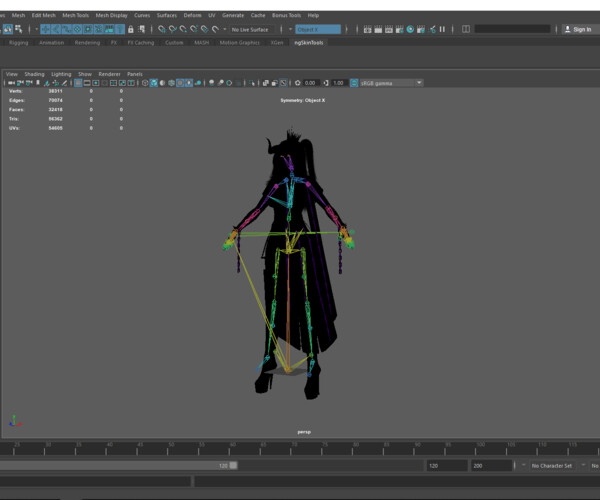The height and width of the screenshot is (500, 600).
Task: Click the select joints mask icon
Action: point(56,29)
